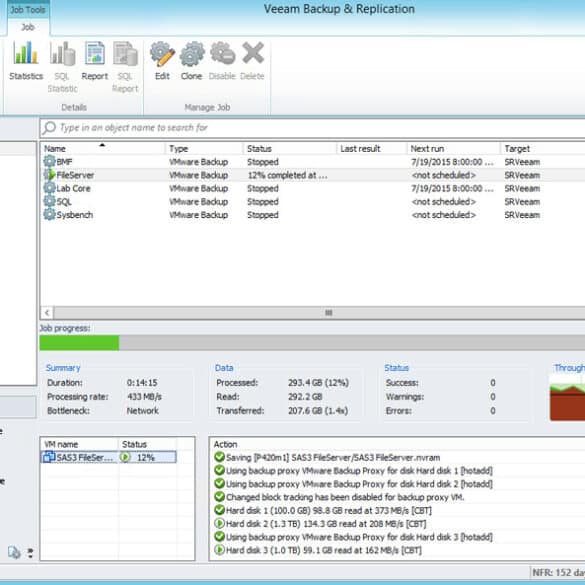Click the 12% in-progress status icon

[x=125, y=457]
